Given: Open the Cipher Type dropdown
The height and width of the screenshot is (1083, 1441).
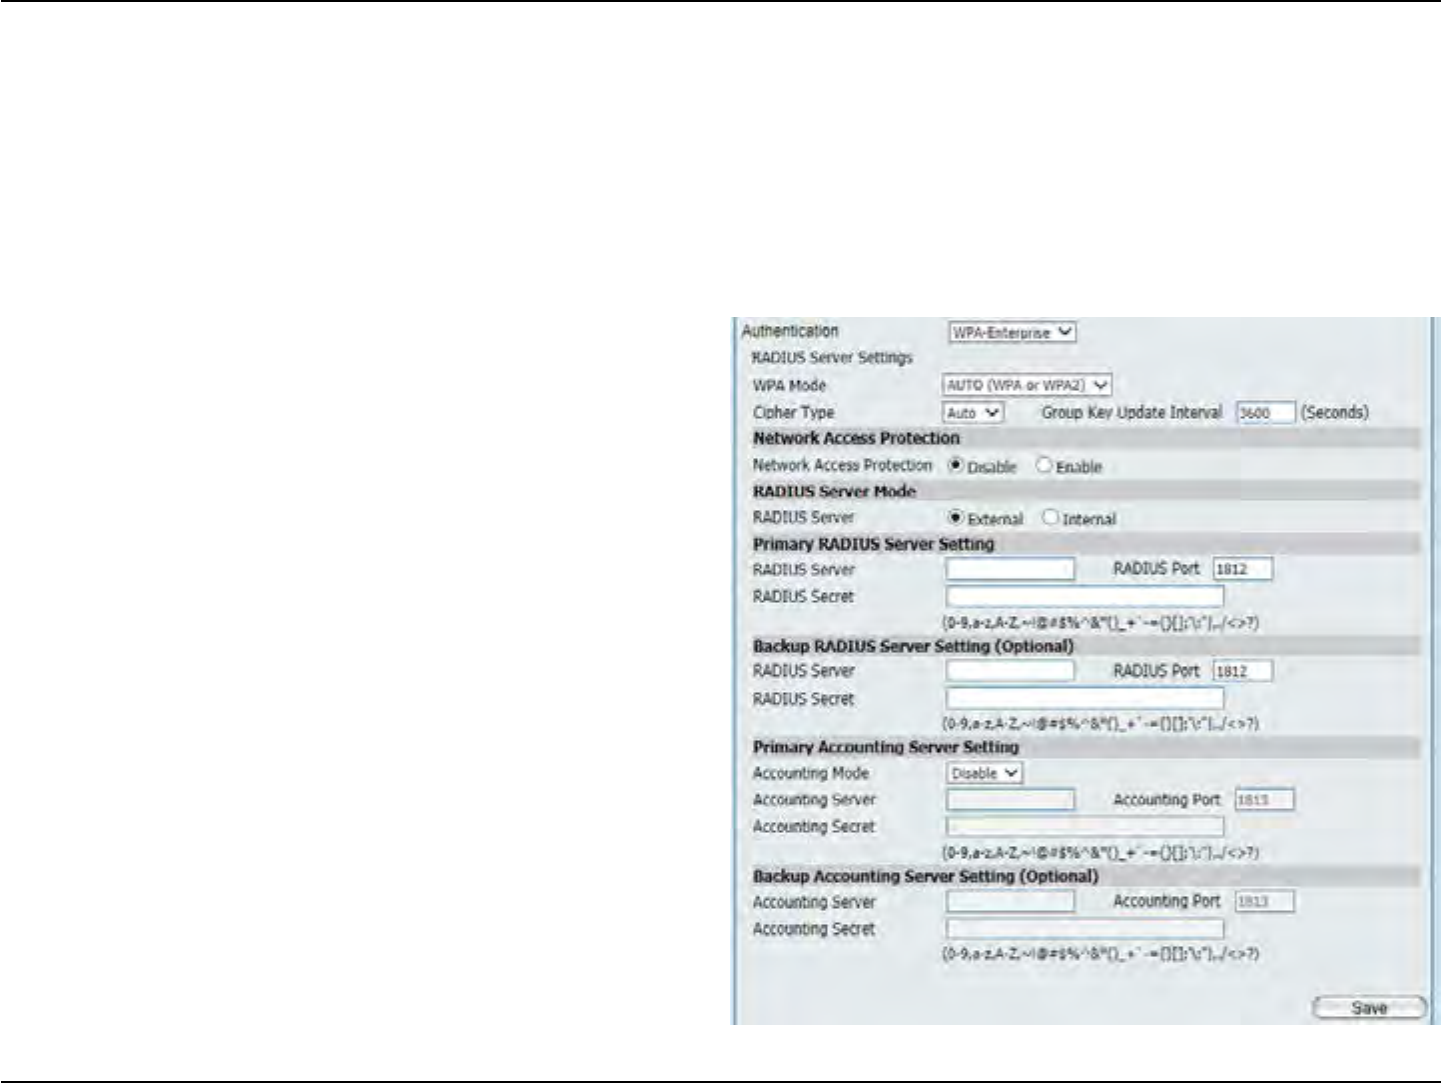Looking at the screenshot, I should (x=973, y=412).
